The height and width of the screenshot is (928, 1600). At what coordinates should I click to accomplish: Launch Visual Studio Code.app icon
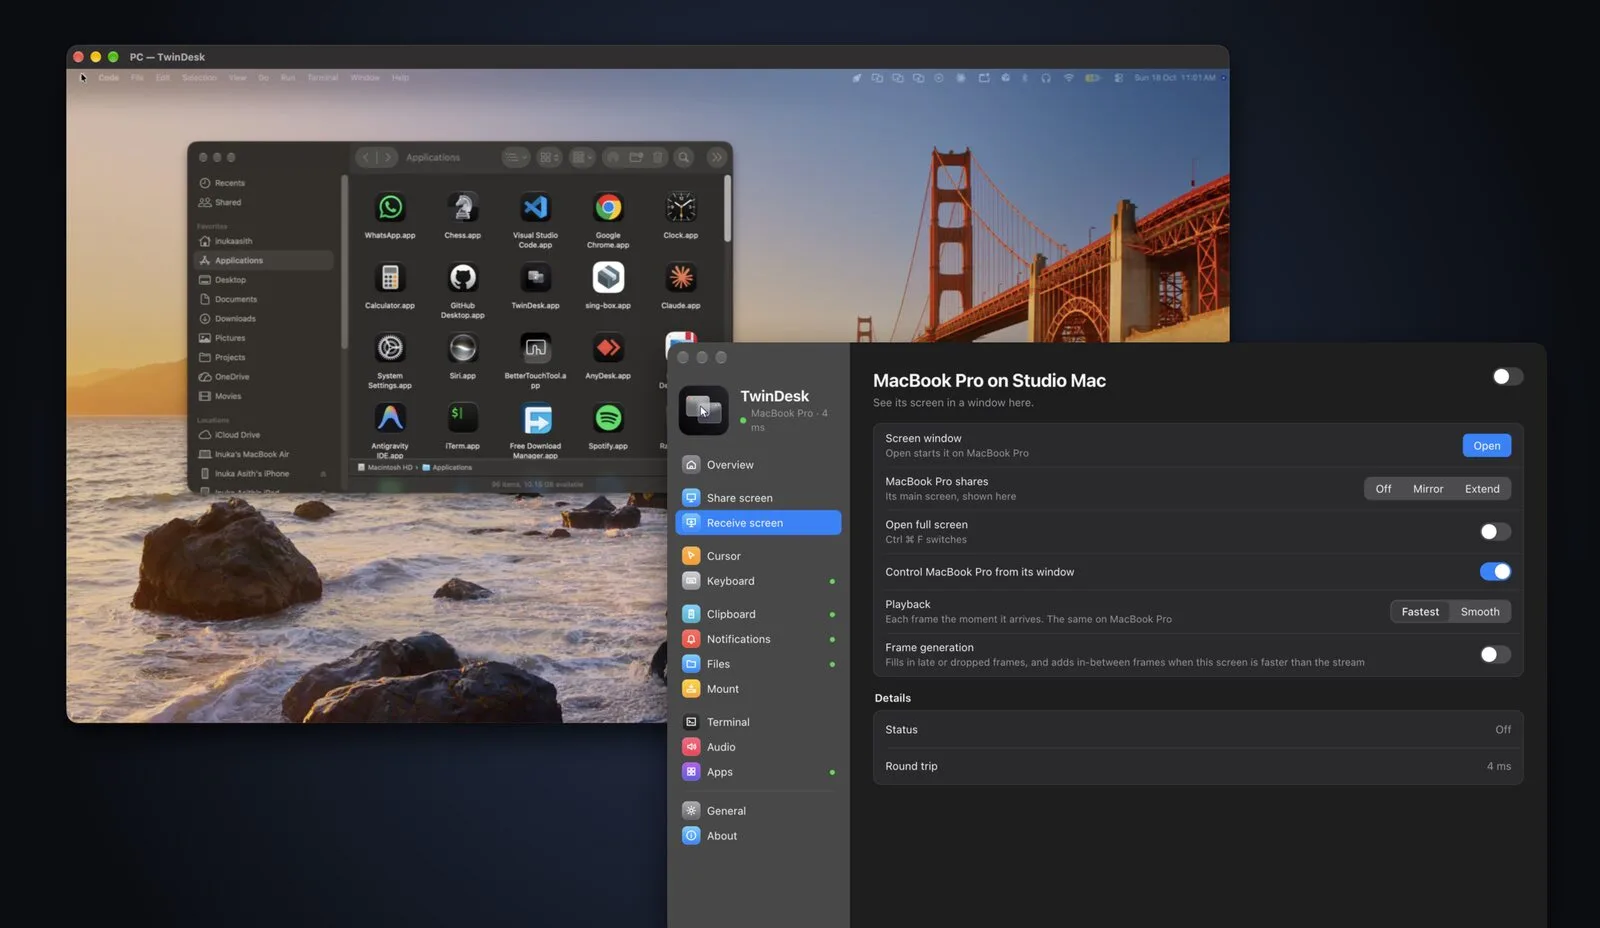[535, 208]
